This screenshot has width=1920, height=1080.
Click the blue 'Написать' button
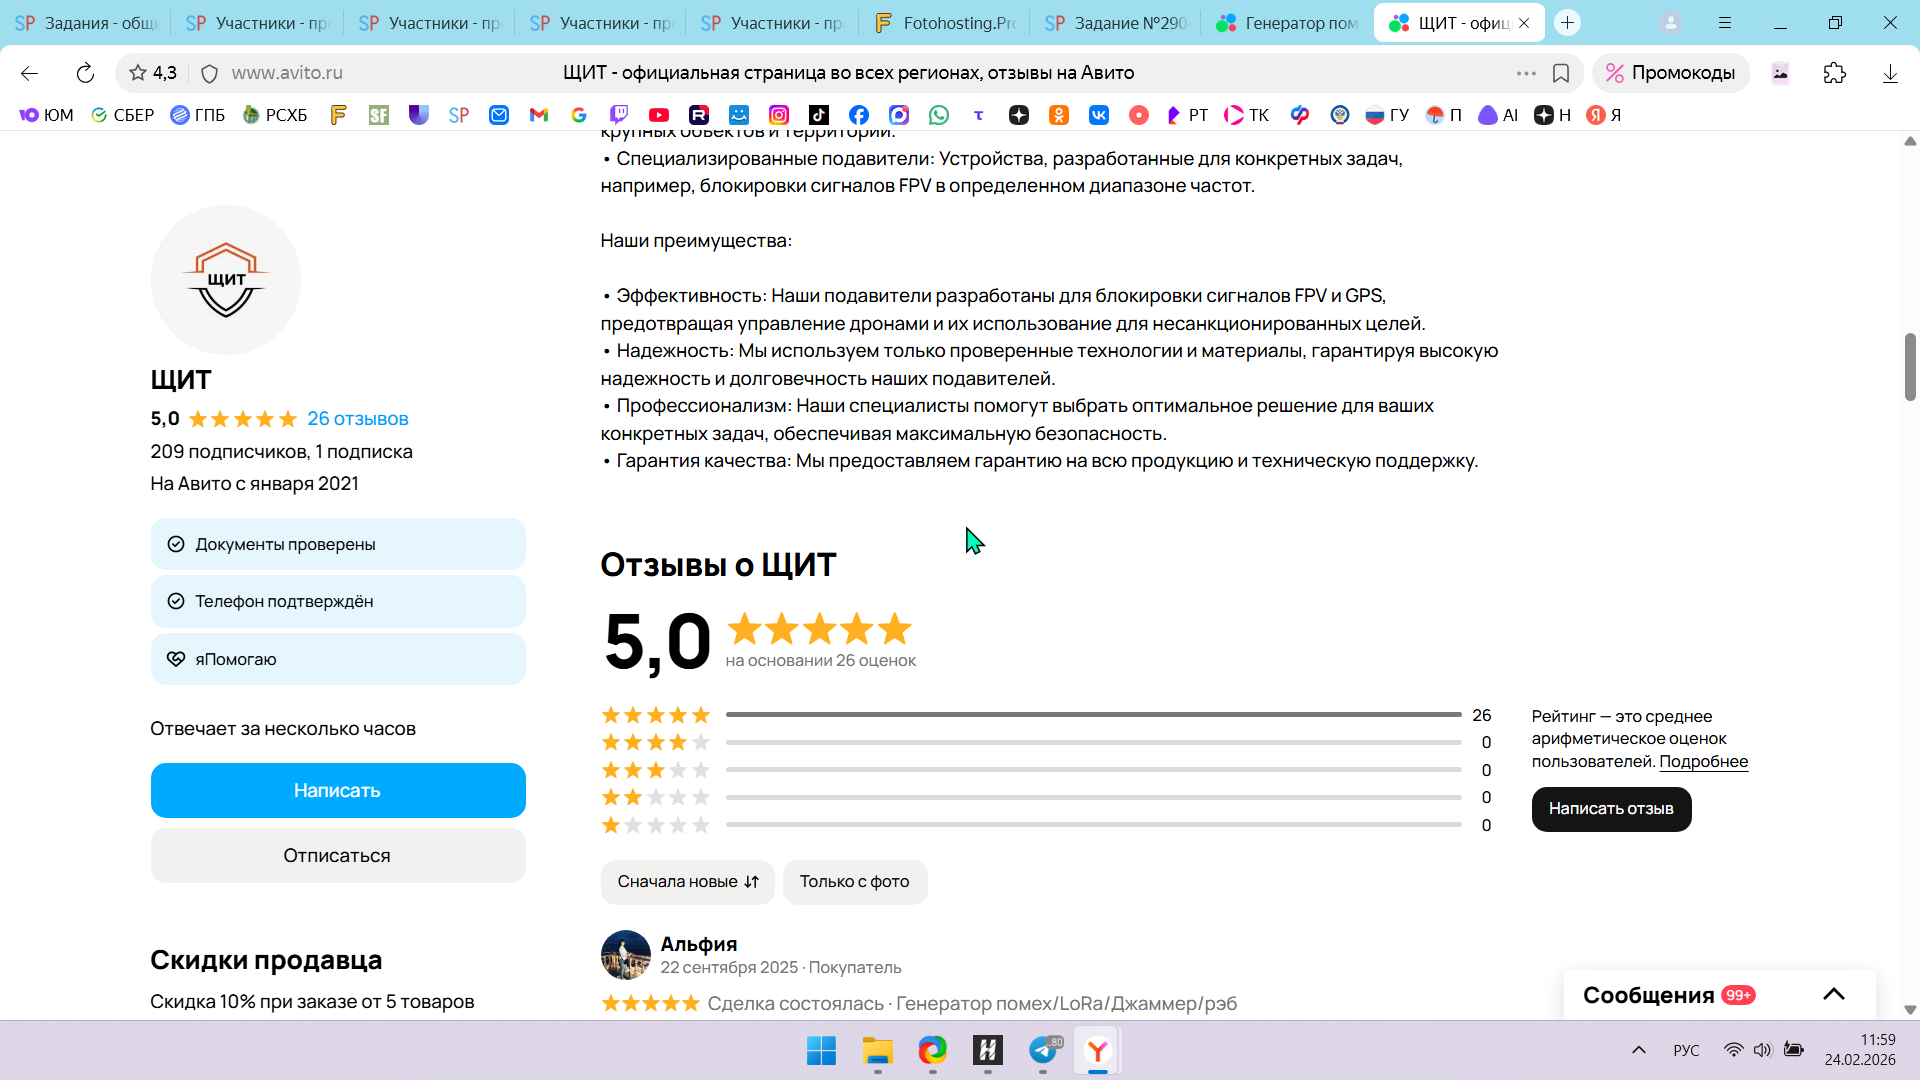tap(338, 790)
